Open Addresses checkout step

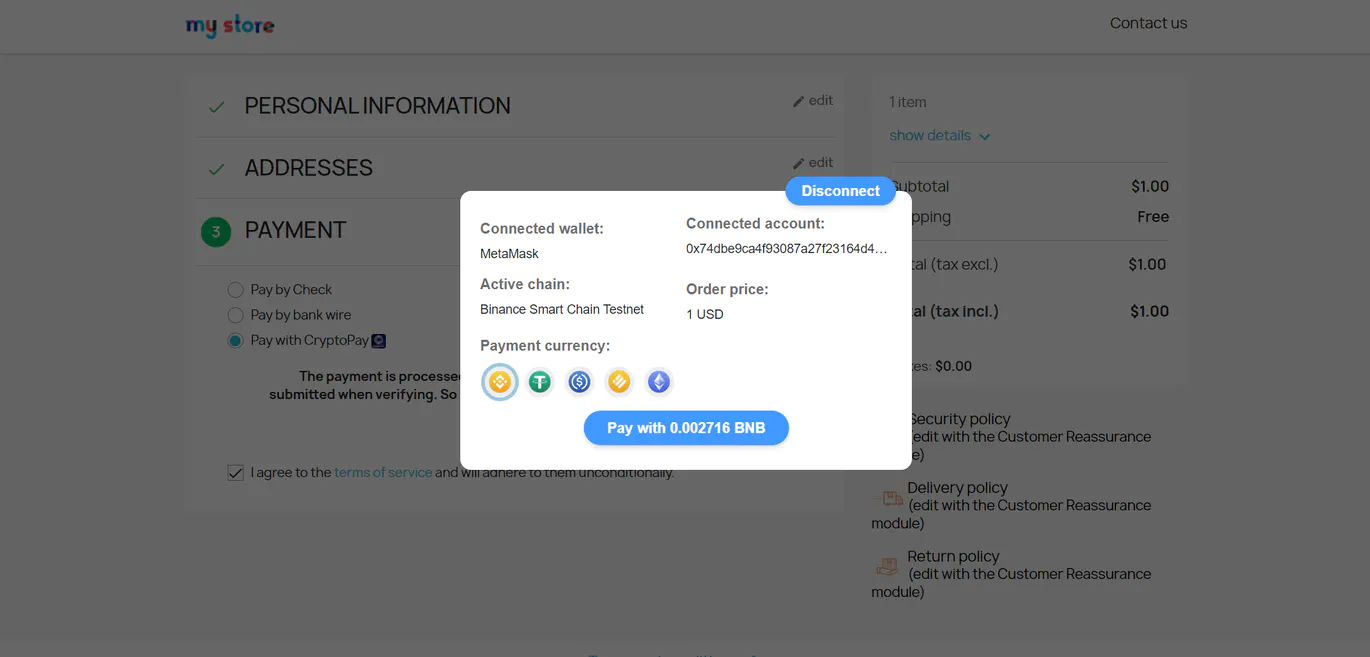[308, 168]
